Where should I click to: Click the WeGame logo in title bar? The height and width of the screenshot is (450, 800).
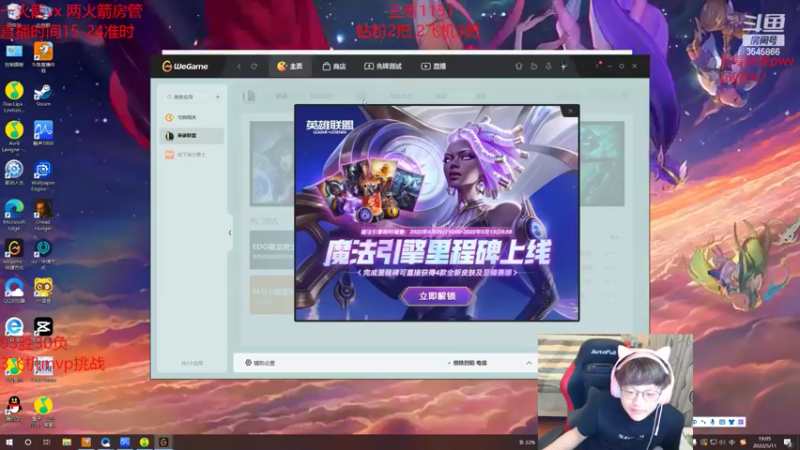[185, 66]
